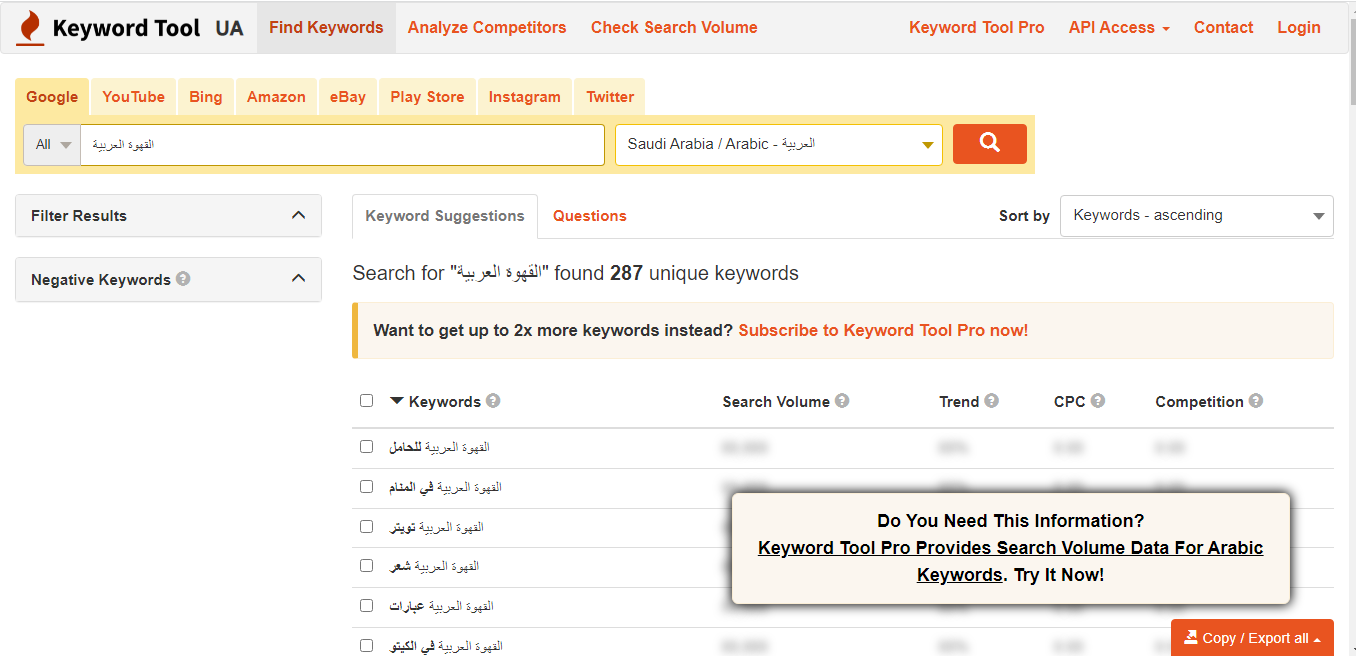The image size is (1356, 656).
Task: Open the Contact page link
Action: point(1223,27)
